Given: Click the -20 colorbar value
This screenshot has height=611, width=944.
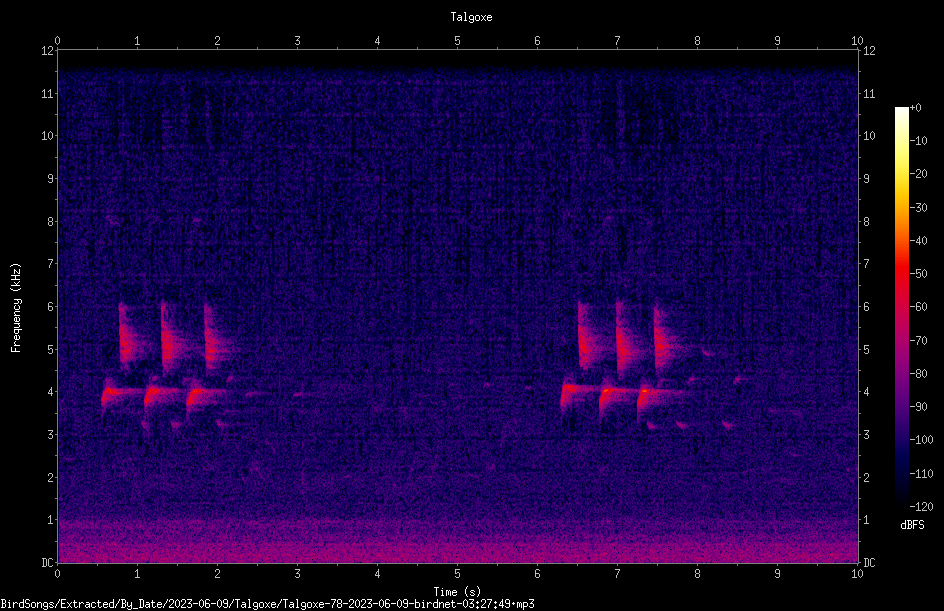Looking at the screenshot, I should coord(918,173).
